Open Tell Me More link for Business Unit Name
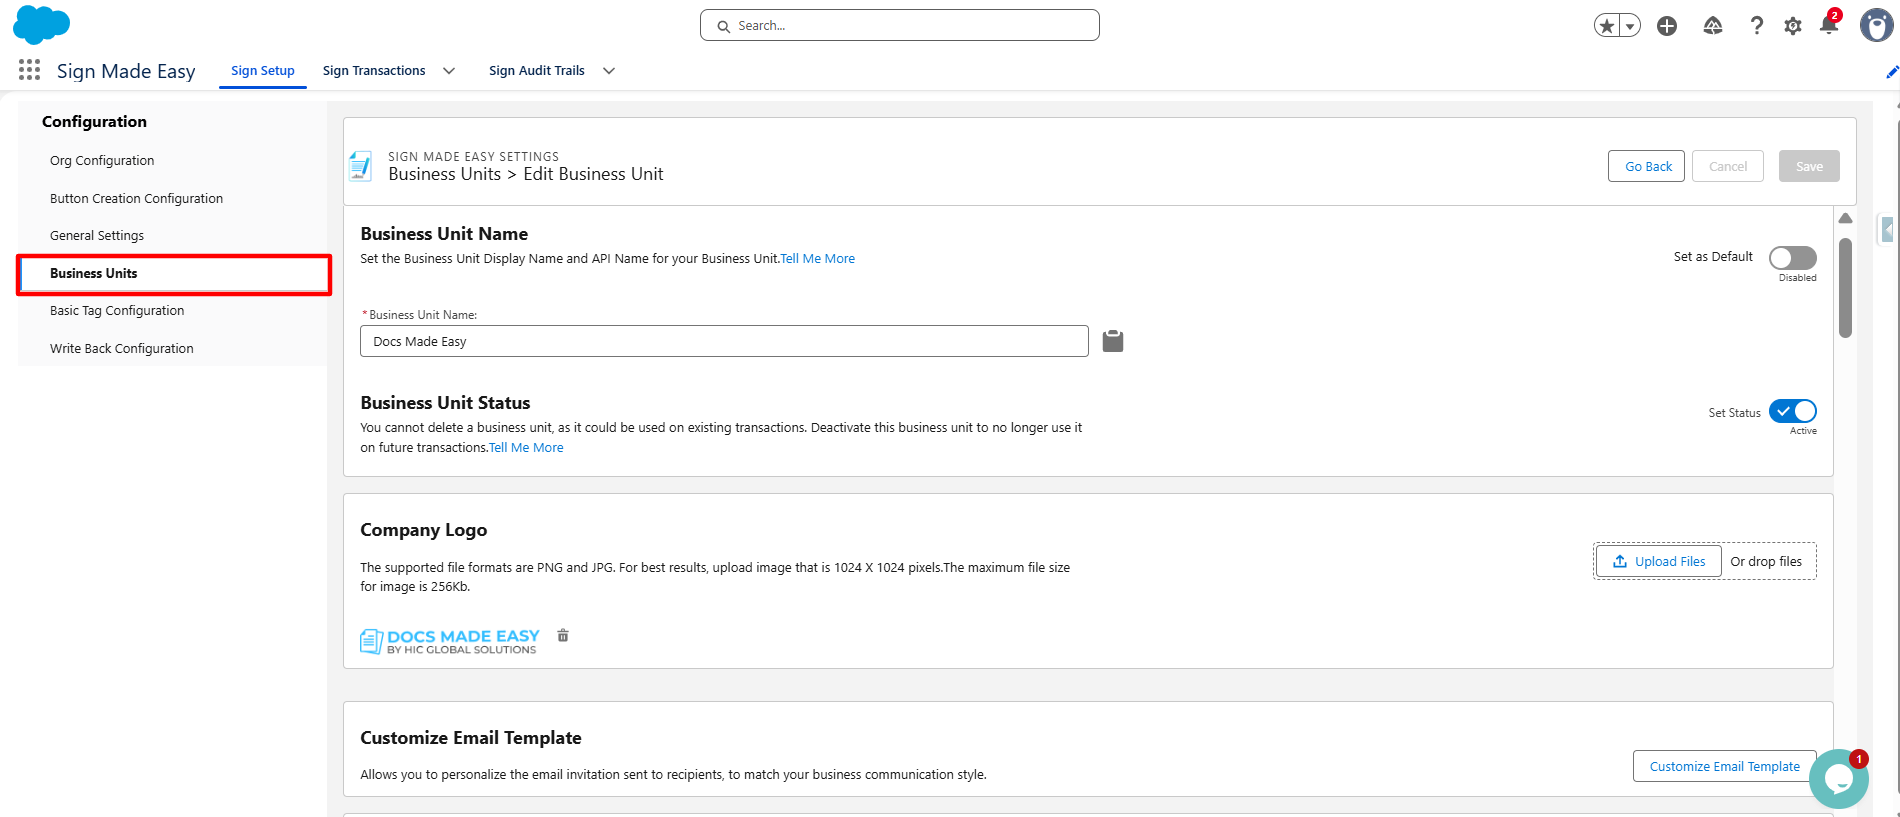The image size is (1900, 817). coord(818,259)
